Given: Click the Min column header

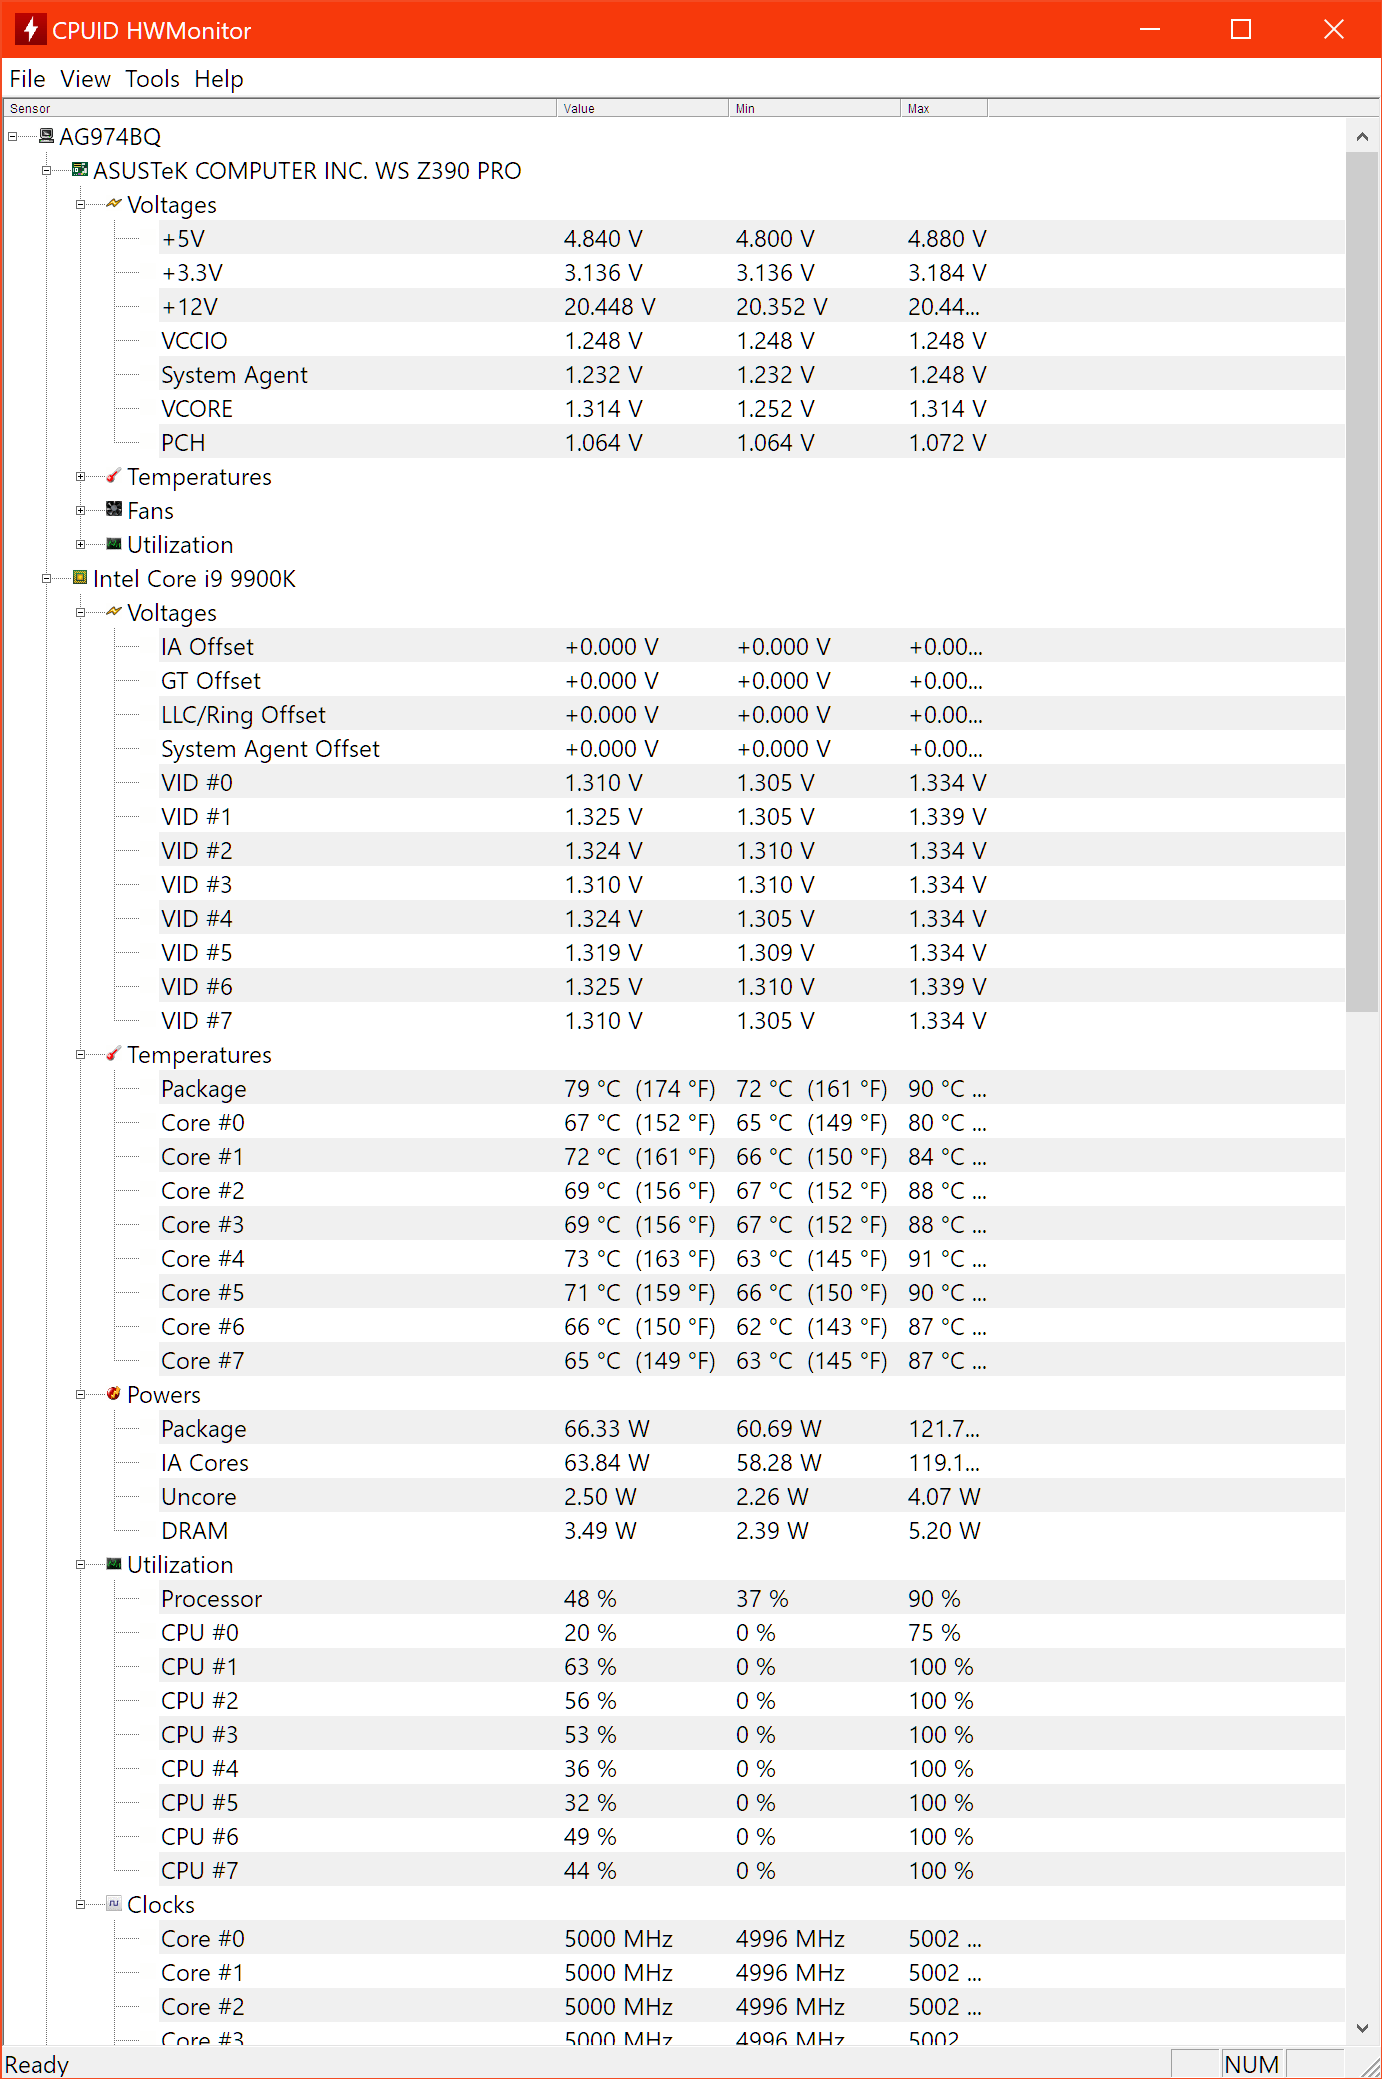Looking at the screenshot, I should tap(814, 108).
